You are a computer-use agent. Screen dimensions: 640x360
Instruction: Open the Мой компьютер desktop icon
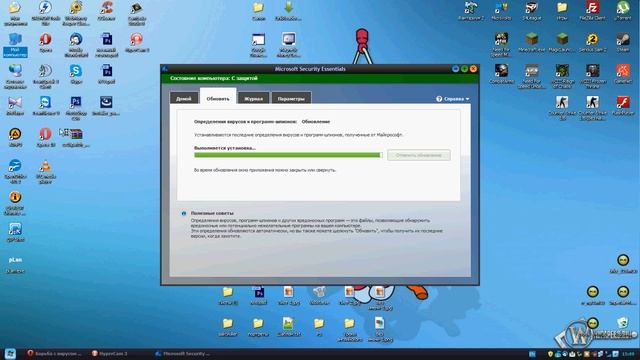(15, 44)
